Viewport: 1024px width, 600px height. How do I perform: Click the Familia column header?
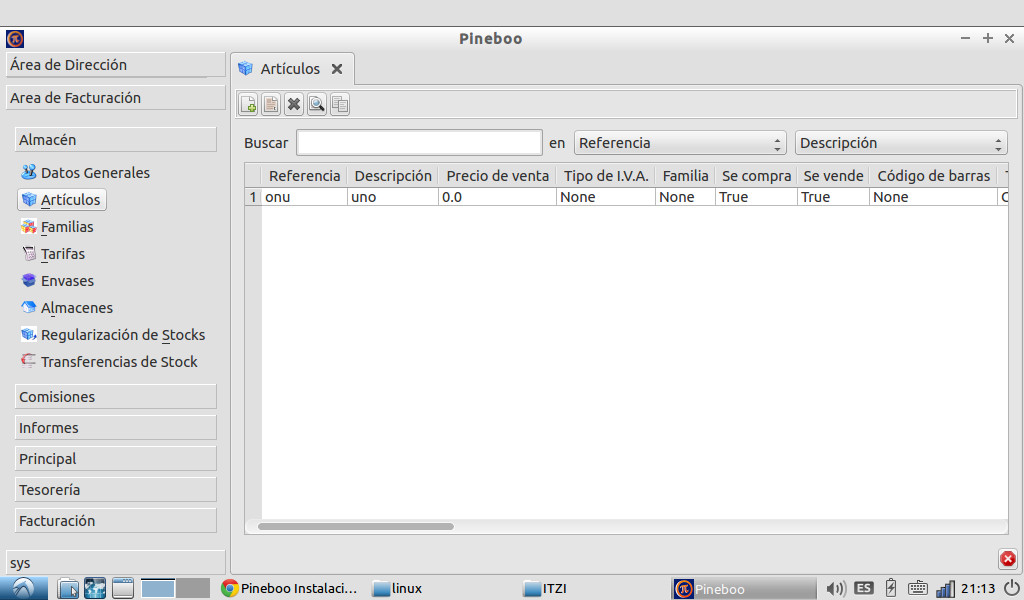click(x=685, y=176)
